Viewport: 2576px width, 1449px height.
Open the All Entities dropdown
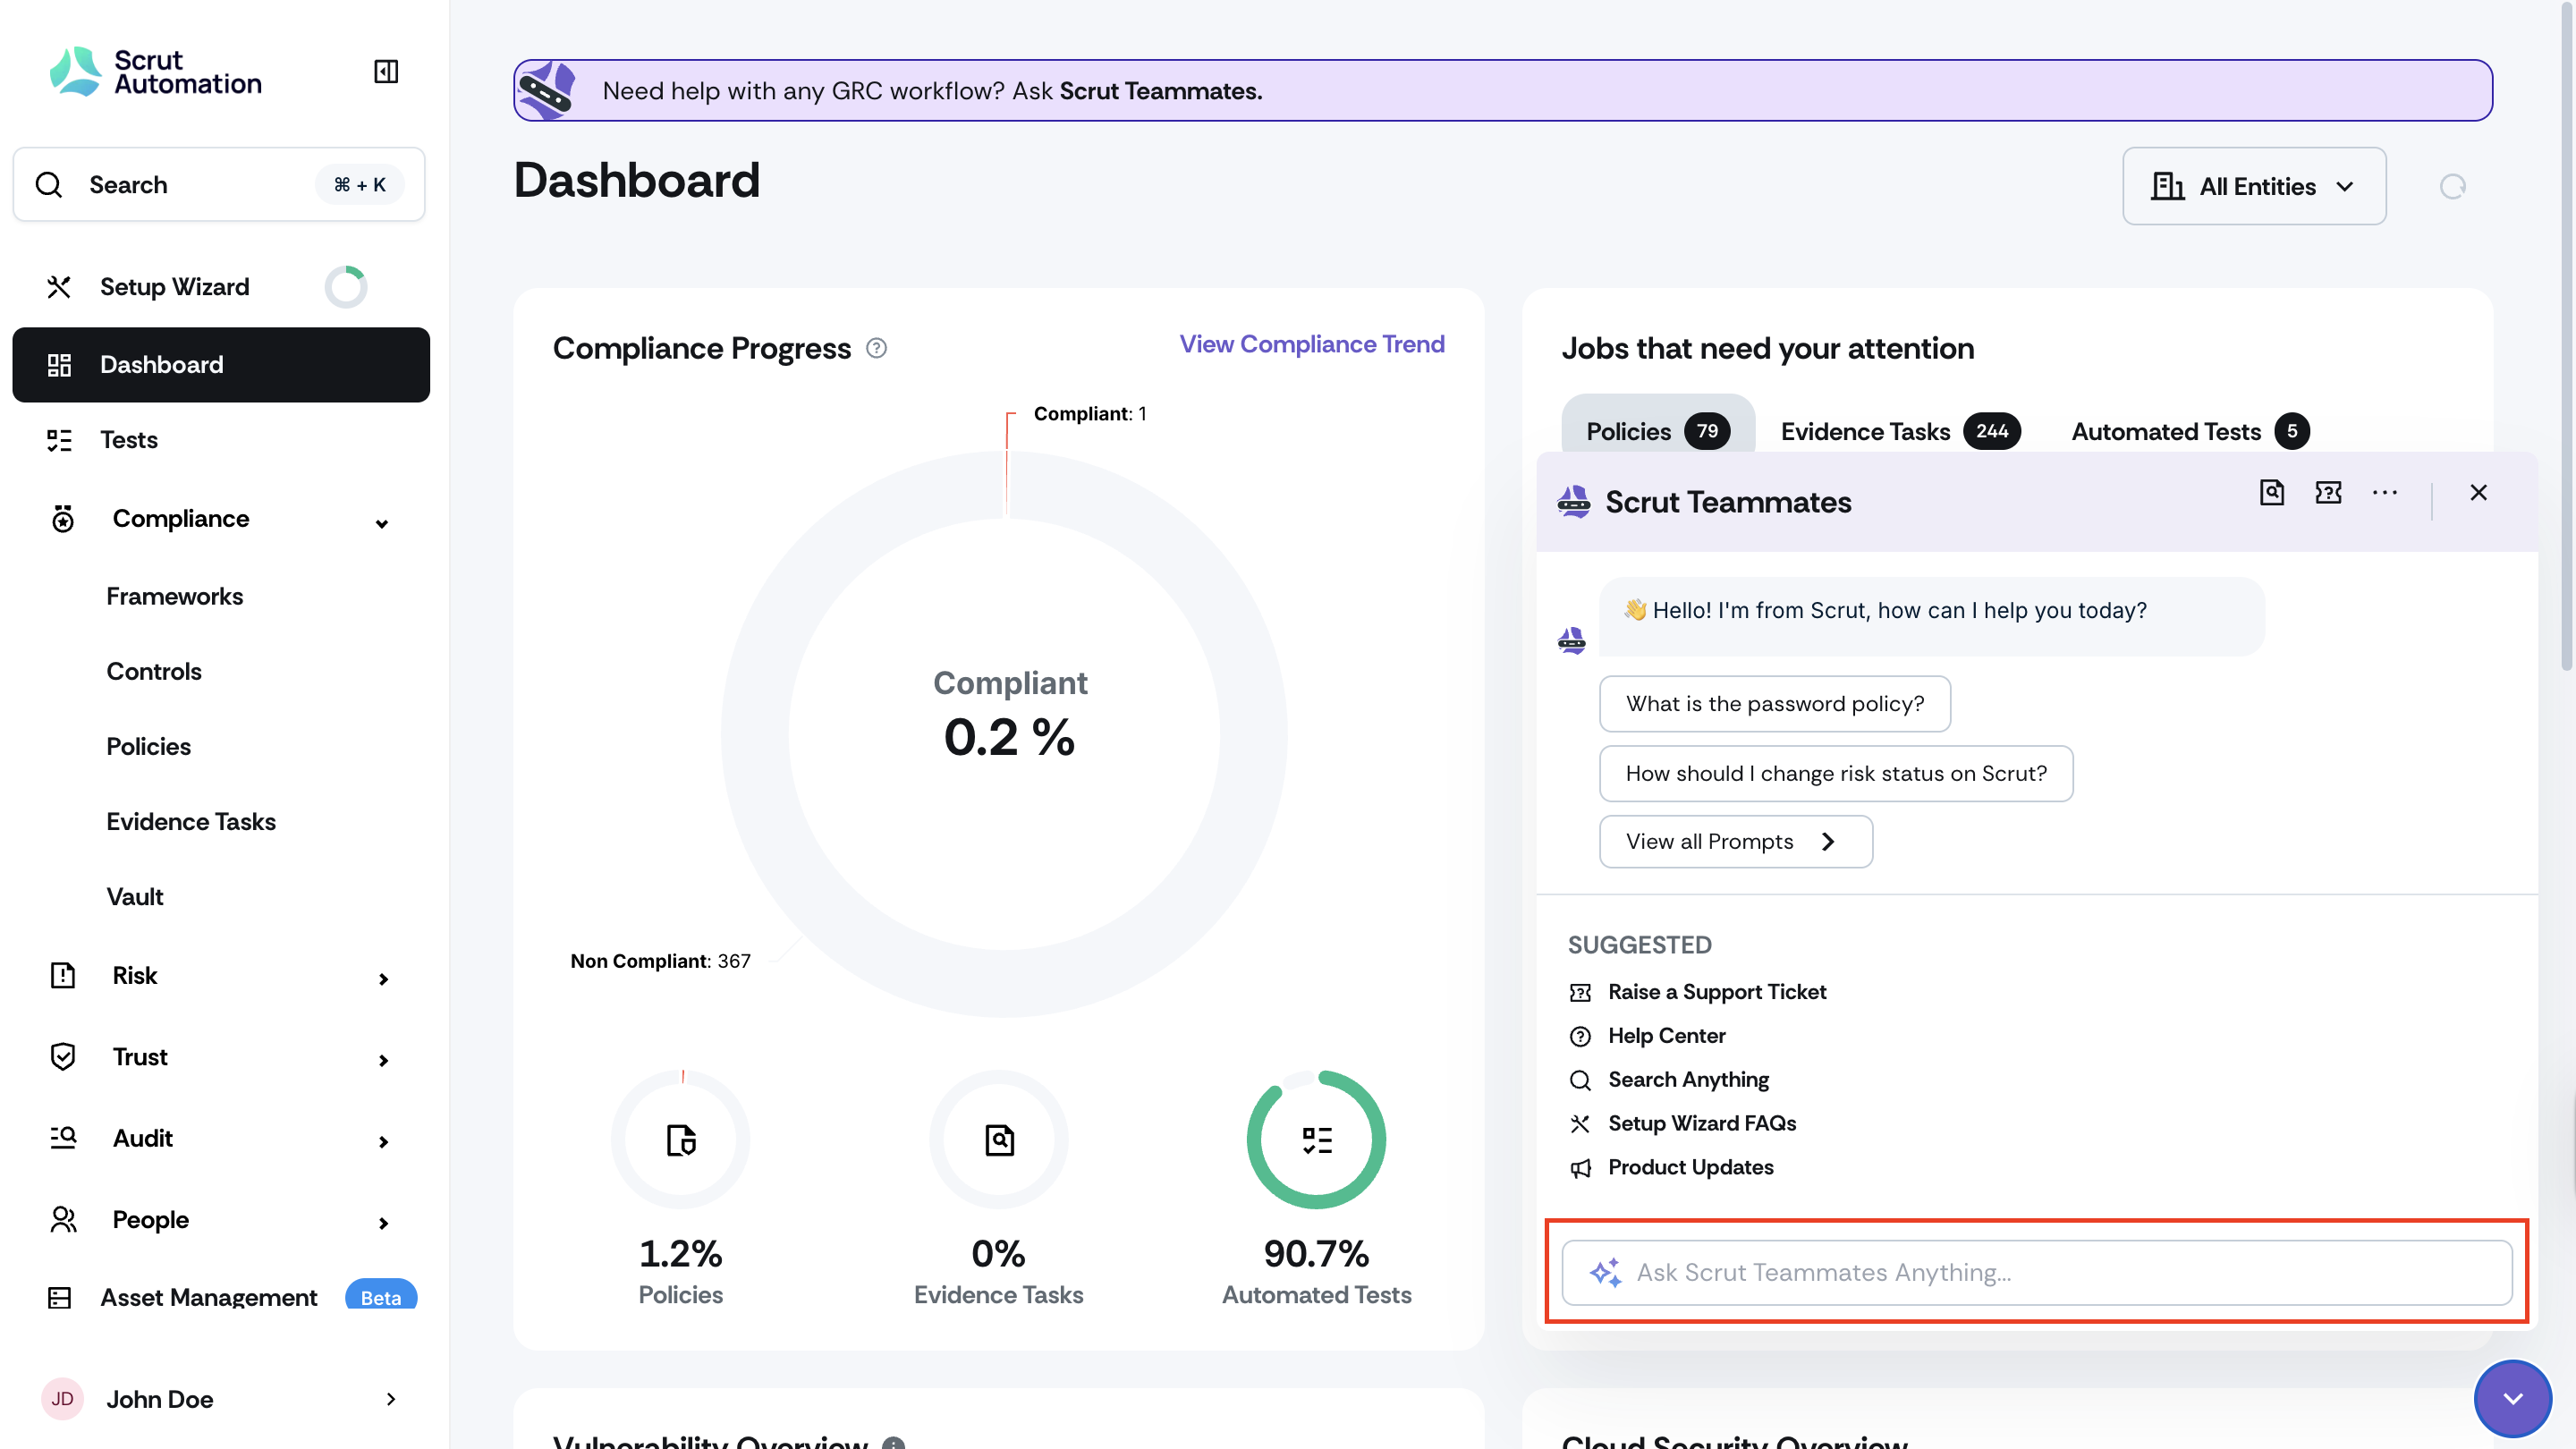pos(2254,186)
